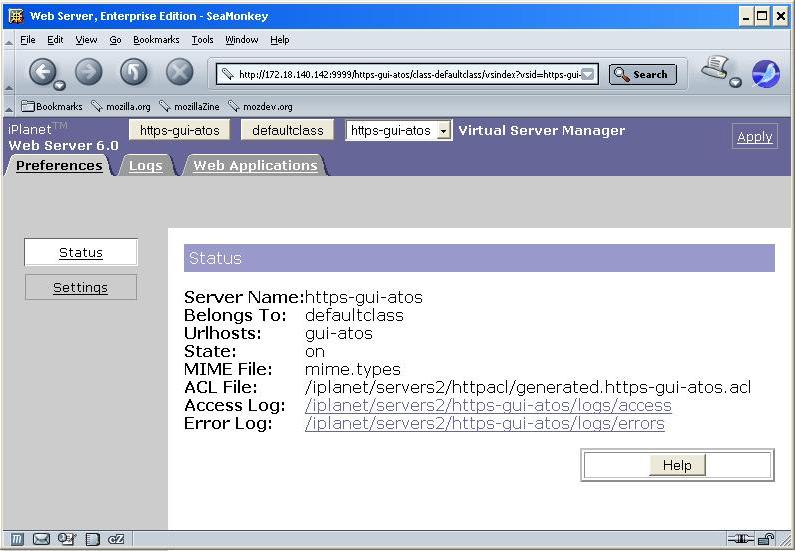
Task: Click the Stop loading icon
Action: point(179,72)
